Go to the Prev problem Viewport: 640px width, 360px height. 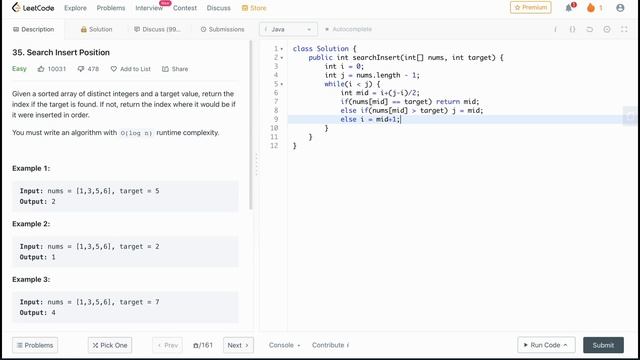(x=168, y=345)
